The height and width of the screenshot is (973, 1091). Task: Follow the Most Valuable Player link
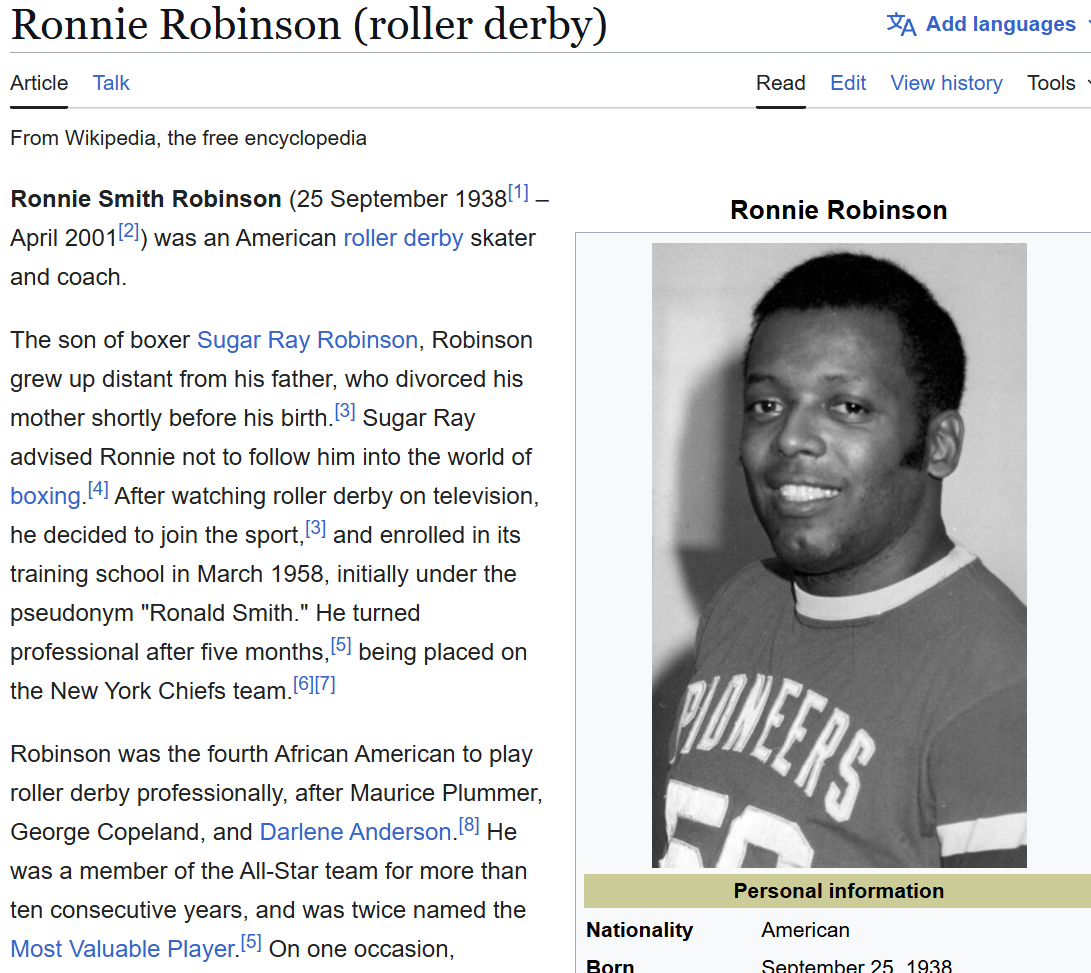(x=122, y=949)
